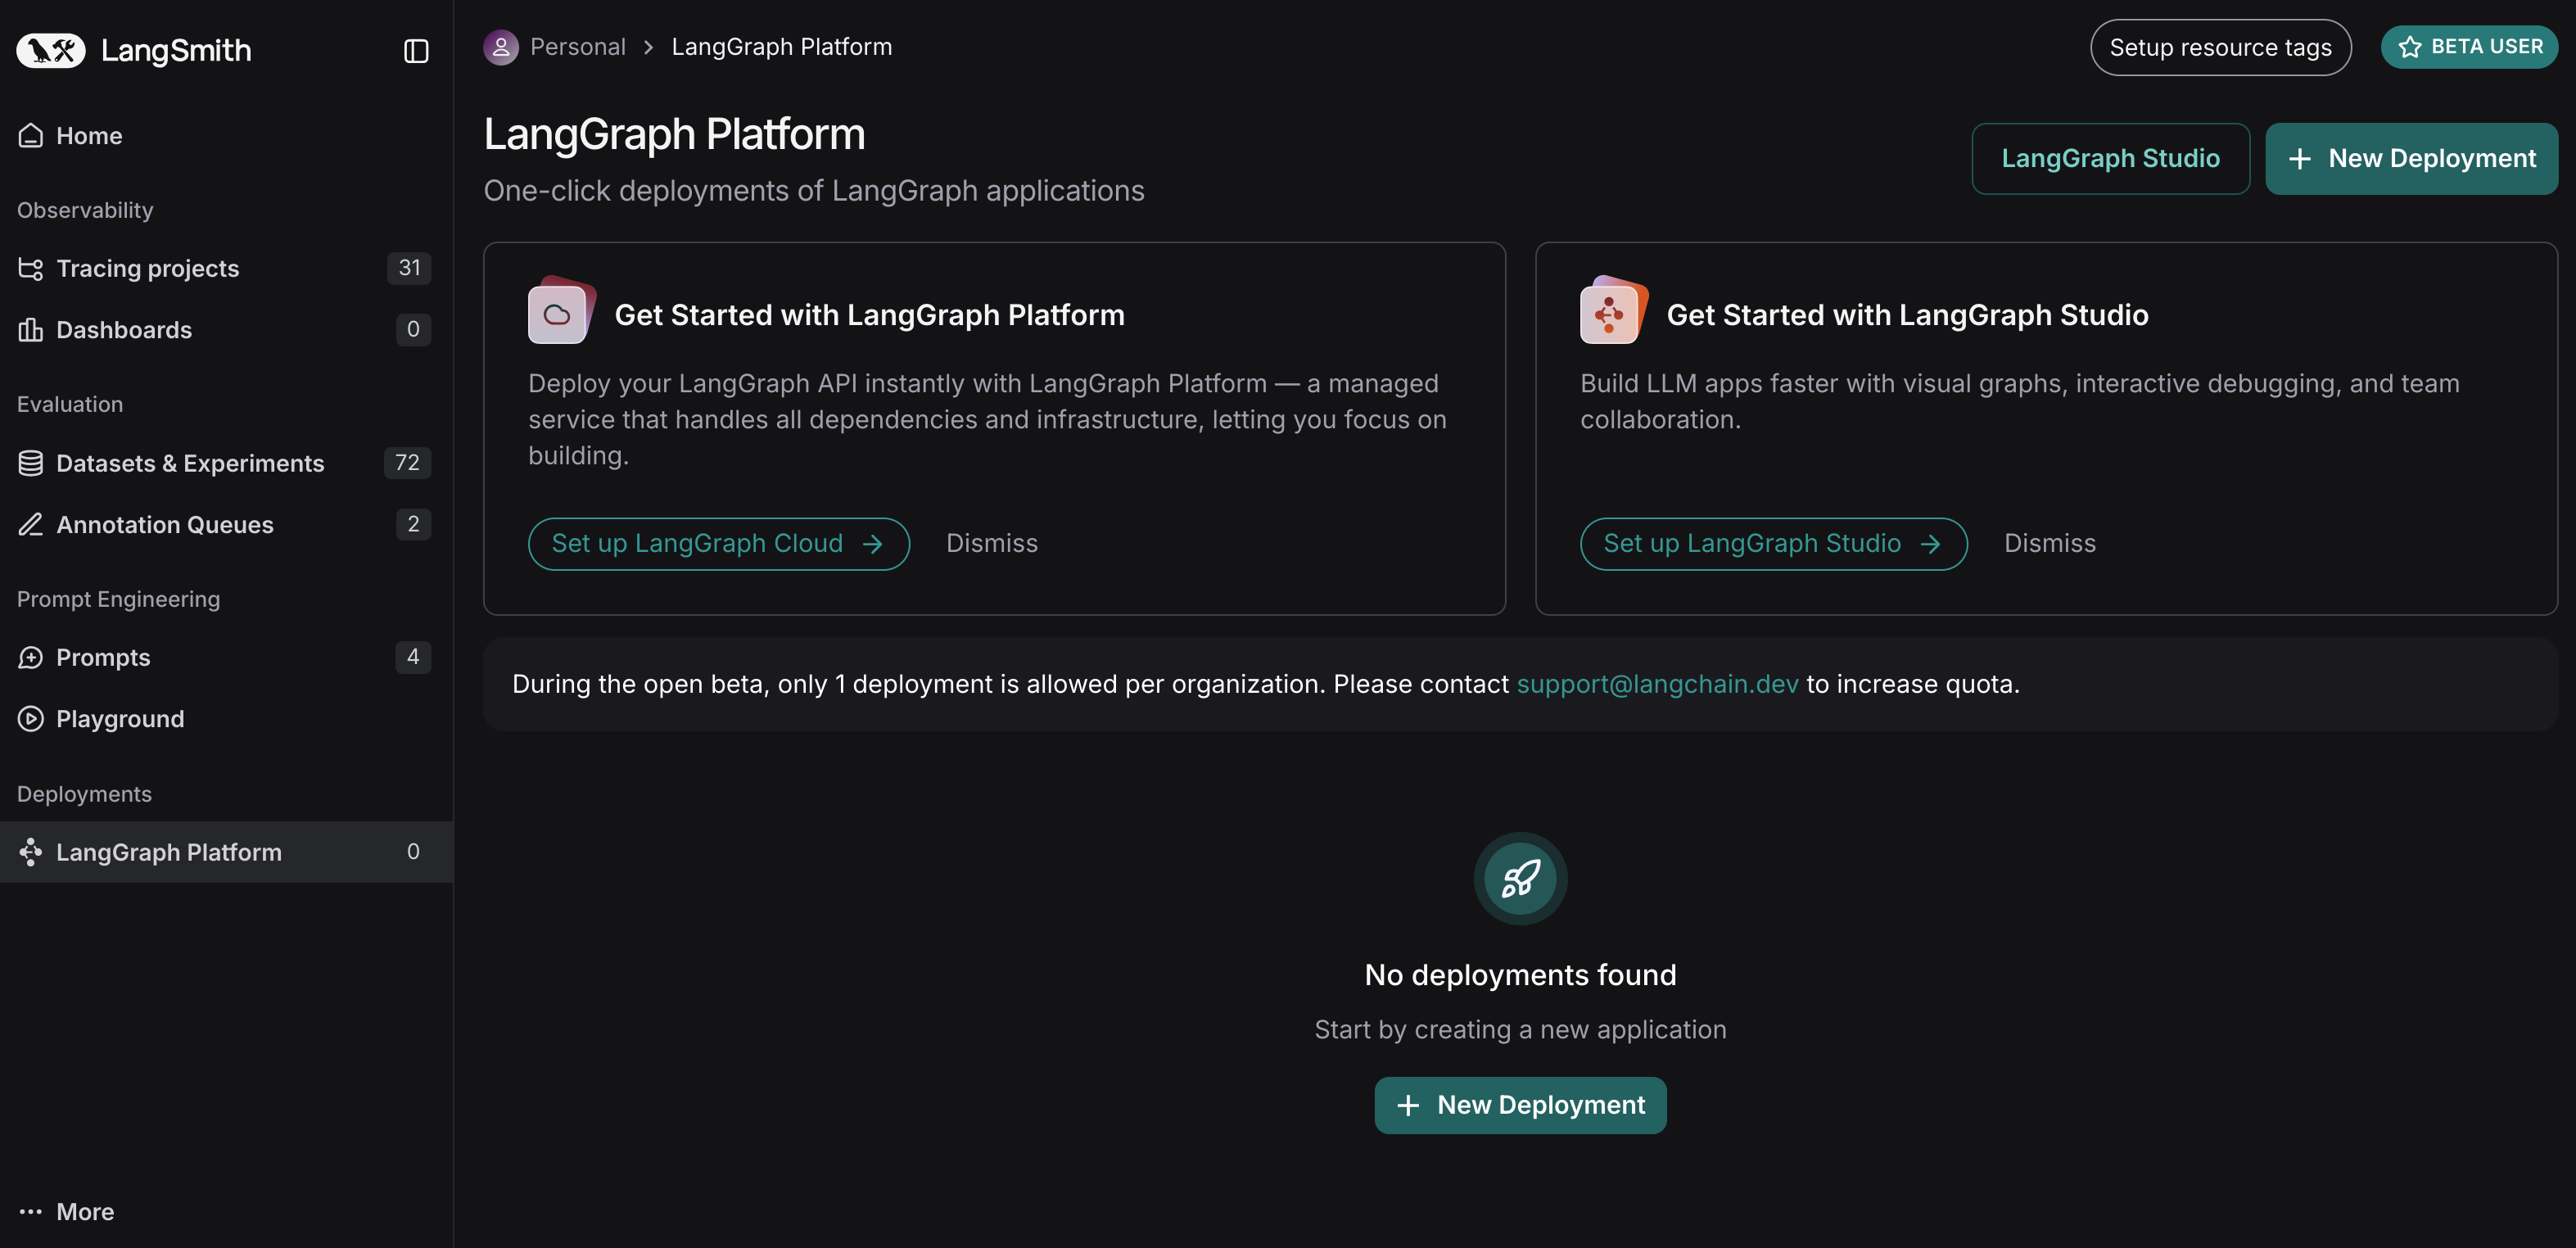The image size is (2576, 1248).
Task: Click the arrow on Set up LangGraph Studio
Action: [1931, 544]
